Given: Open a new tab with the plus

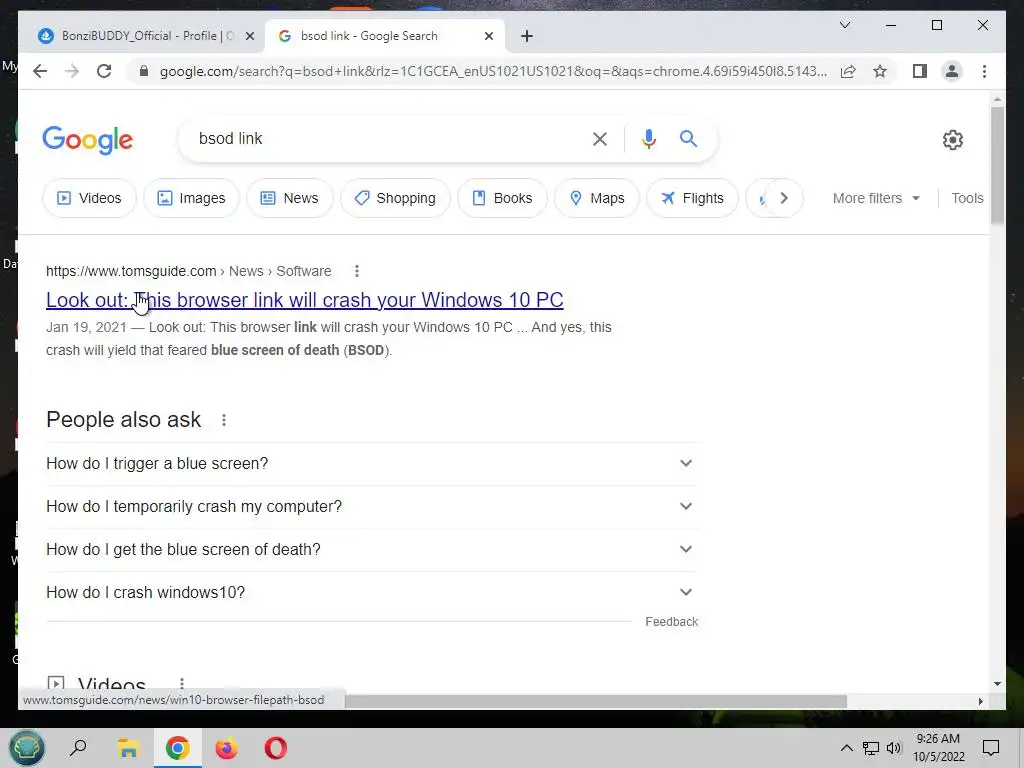Looking at the screenshot, I should (527, 36).
